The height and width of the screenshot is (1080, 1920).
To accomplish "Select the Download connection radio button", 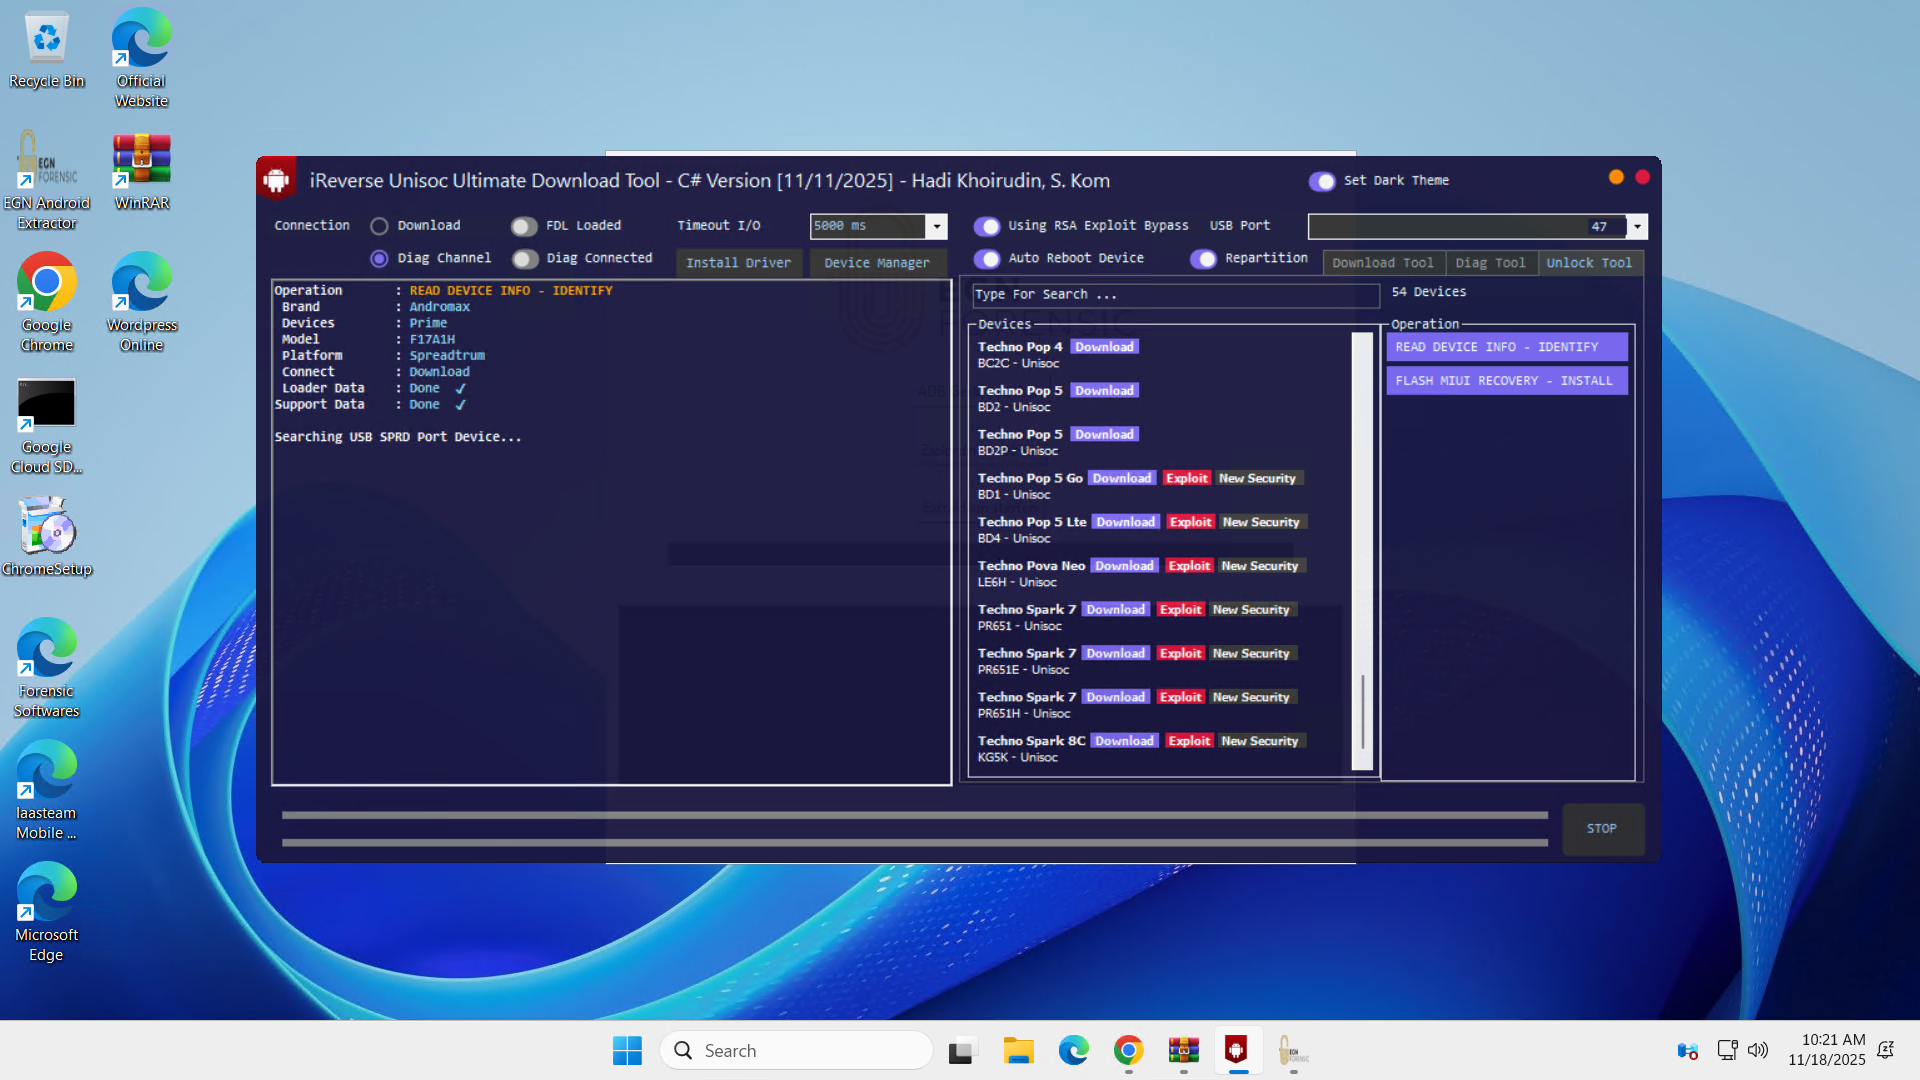I will click(x=379, y=226).
